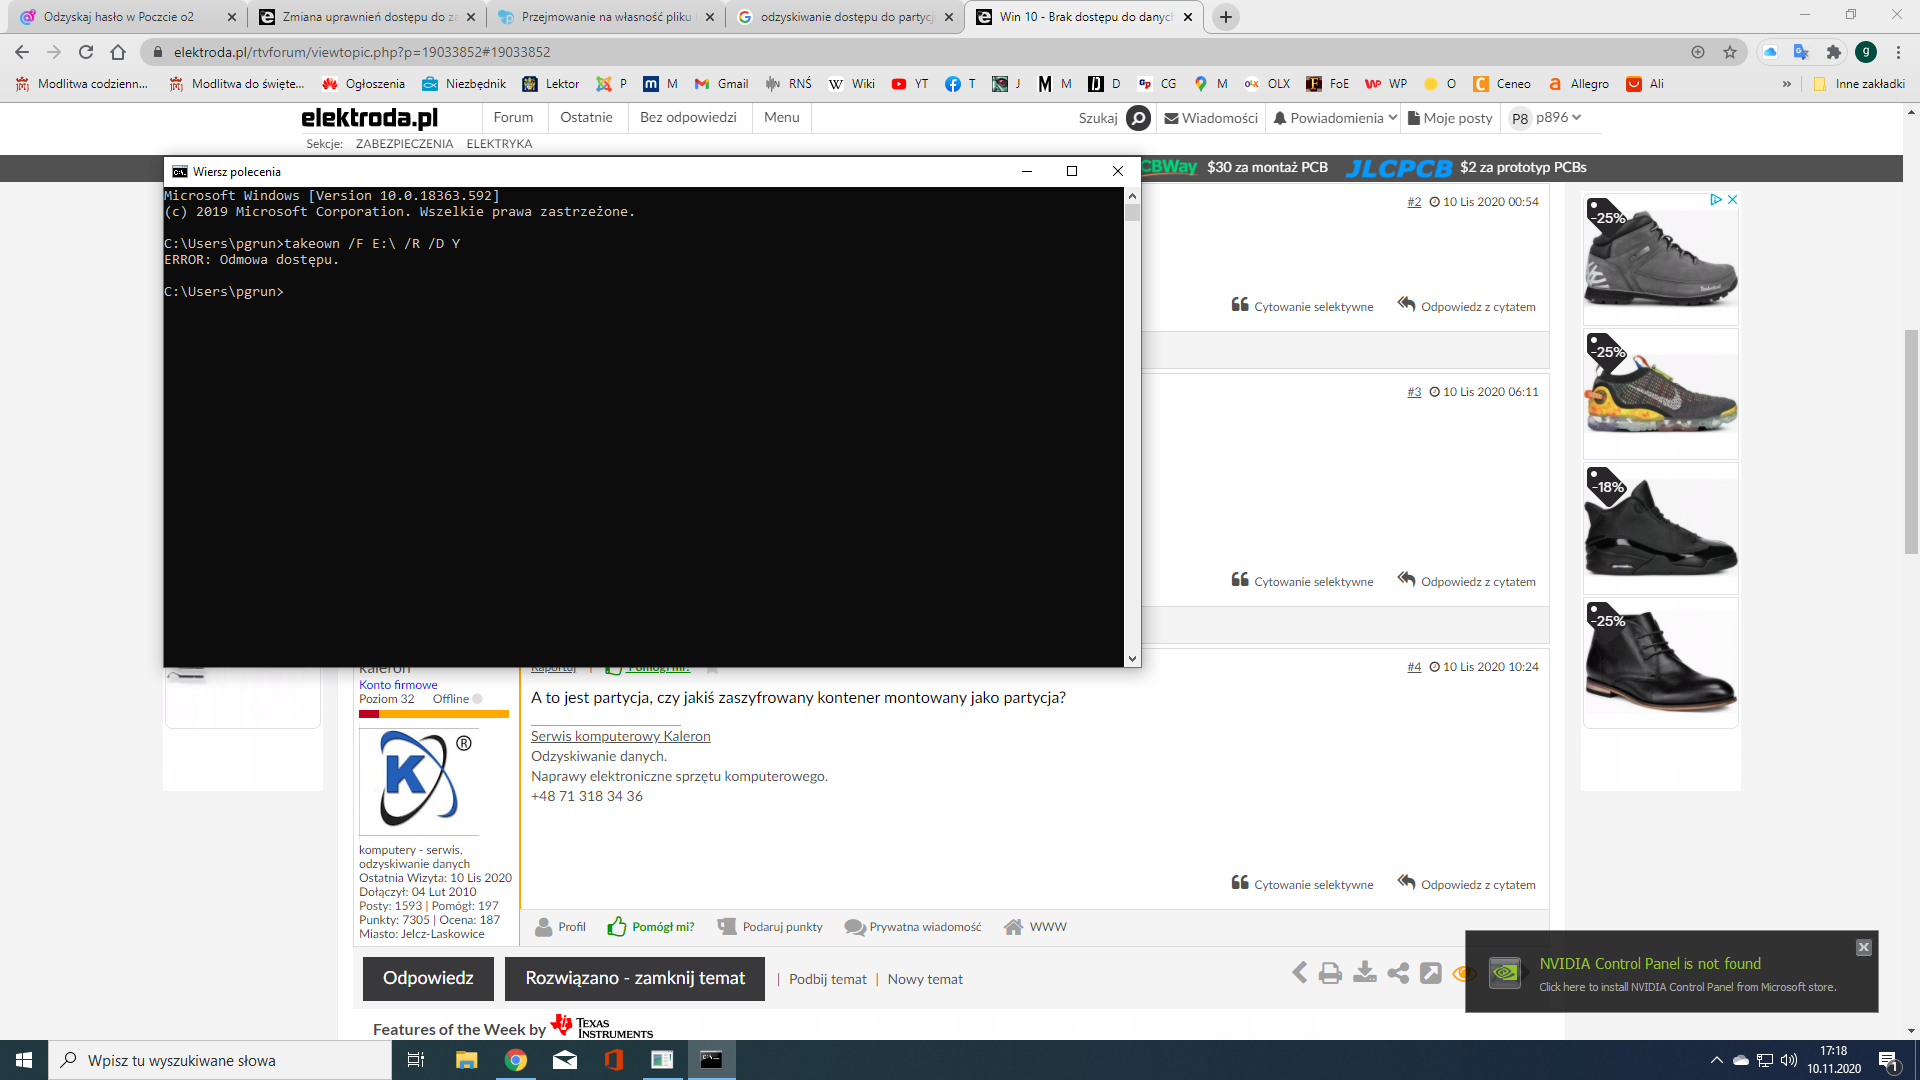Send Prywatna wiadomość to Kaleron

tap(913, 927)
